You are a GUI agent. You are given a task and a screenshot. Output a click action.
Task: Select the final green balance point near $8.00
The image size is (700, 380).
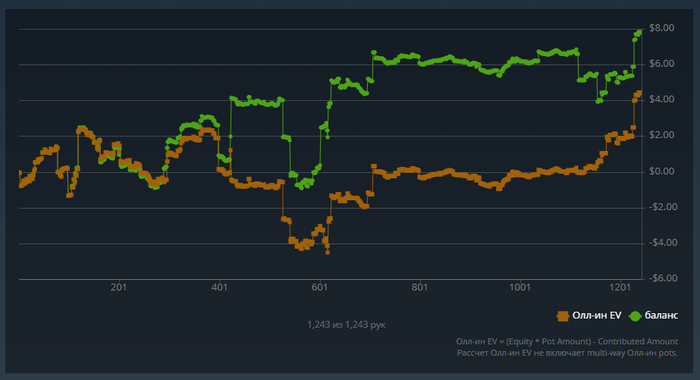point(639,32)
